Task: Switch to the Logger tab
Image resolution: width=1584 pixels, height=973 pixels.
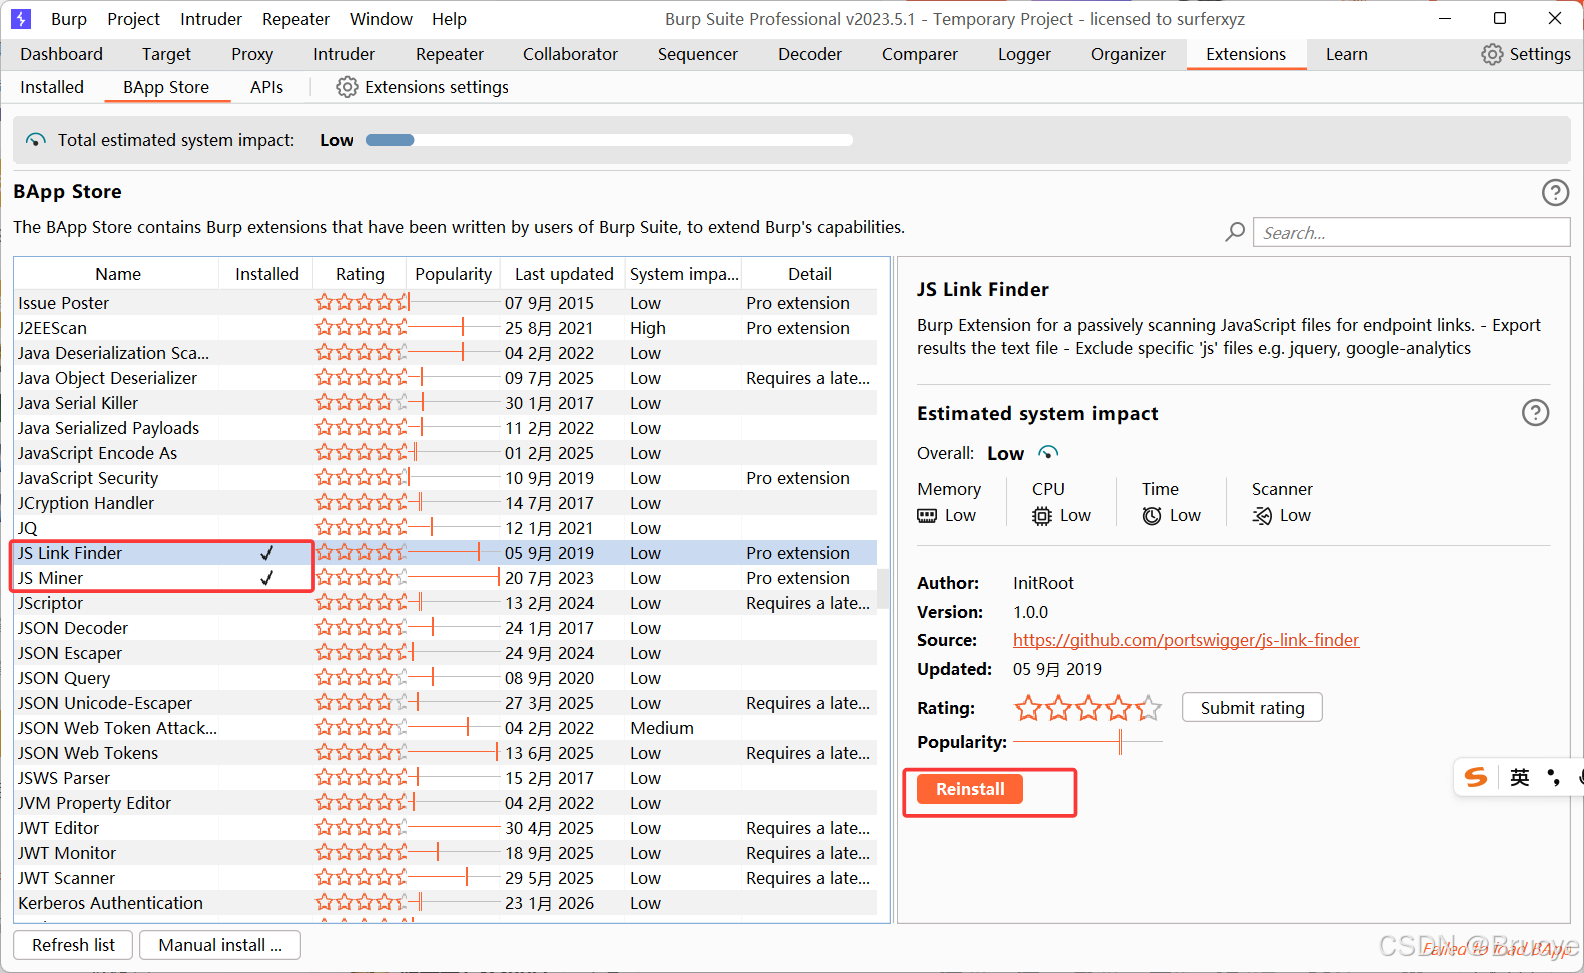Action: pyautogui.click(x=1024, y=54)
